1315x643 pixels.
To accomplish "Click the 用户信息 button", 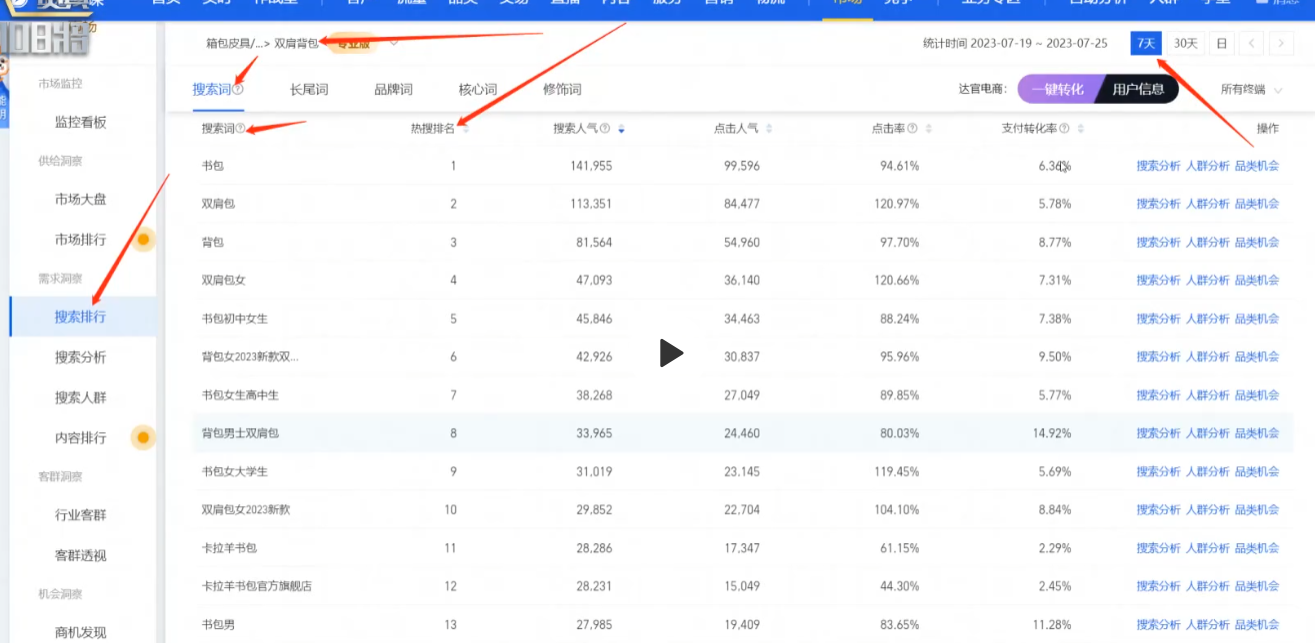I will (x=1138, y=89).
